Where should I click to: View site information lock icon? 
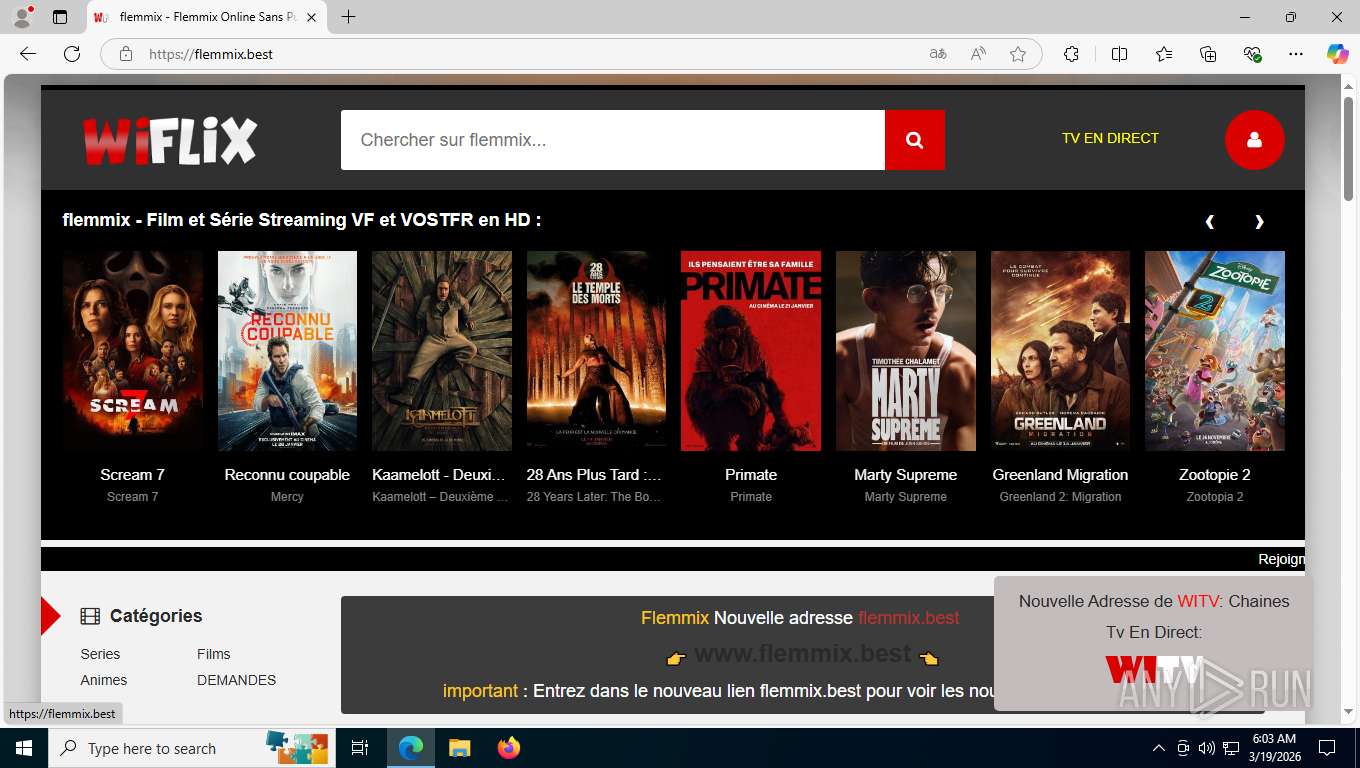(126, 54)
